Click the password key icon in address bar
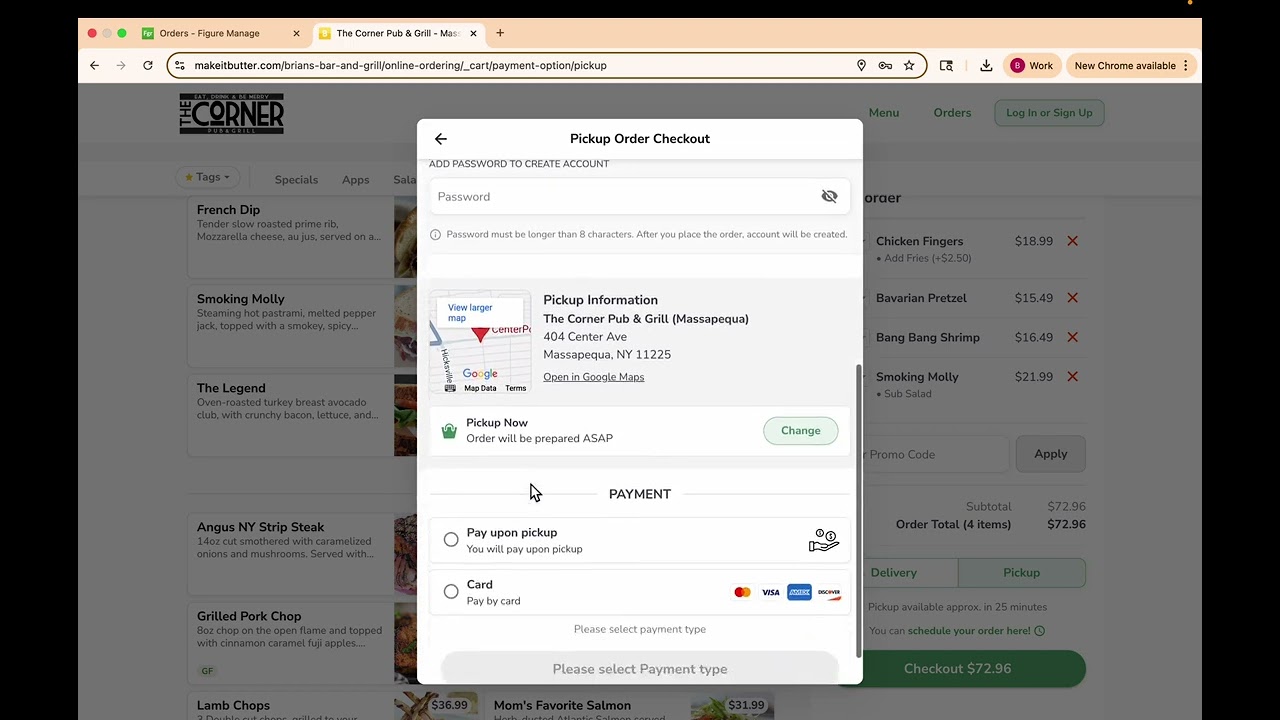The height and width of the screenshot is (720, 1280). 885,65
